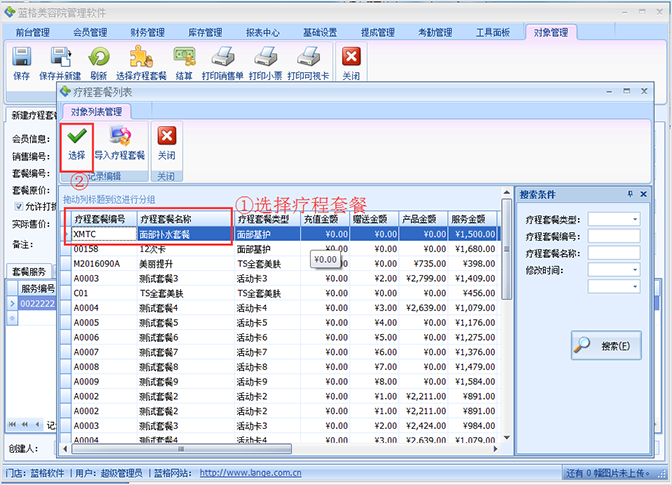Image resolution: width=672 pixels, height=485 pixels.
Task: Click value ¥2,799.00 in 产品金额
Action: point(423,278)
